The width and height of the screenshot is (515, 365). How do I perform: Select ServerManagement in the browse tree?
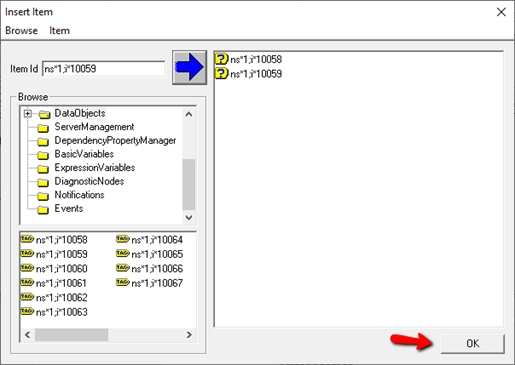(94, 127)
